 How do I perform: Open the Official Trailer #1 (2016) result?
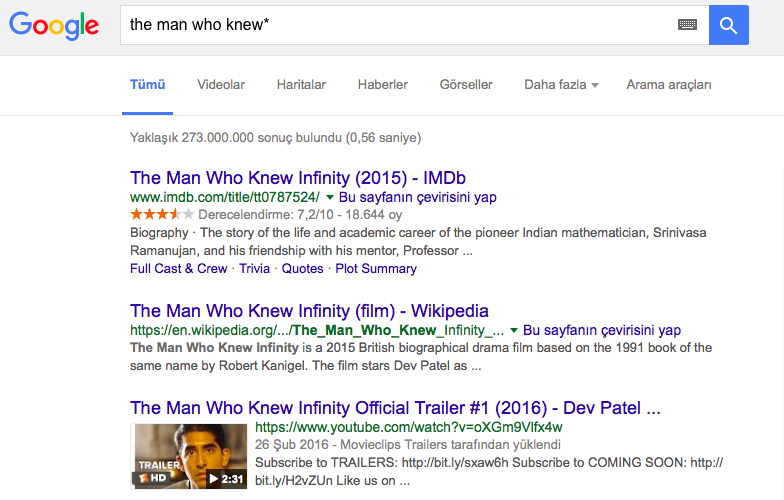395,408
